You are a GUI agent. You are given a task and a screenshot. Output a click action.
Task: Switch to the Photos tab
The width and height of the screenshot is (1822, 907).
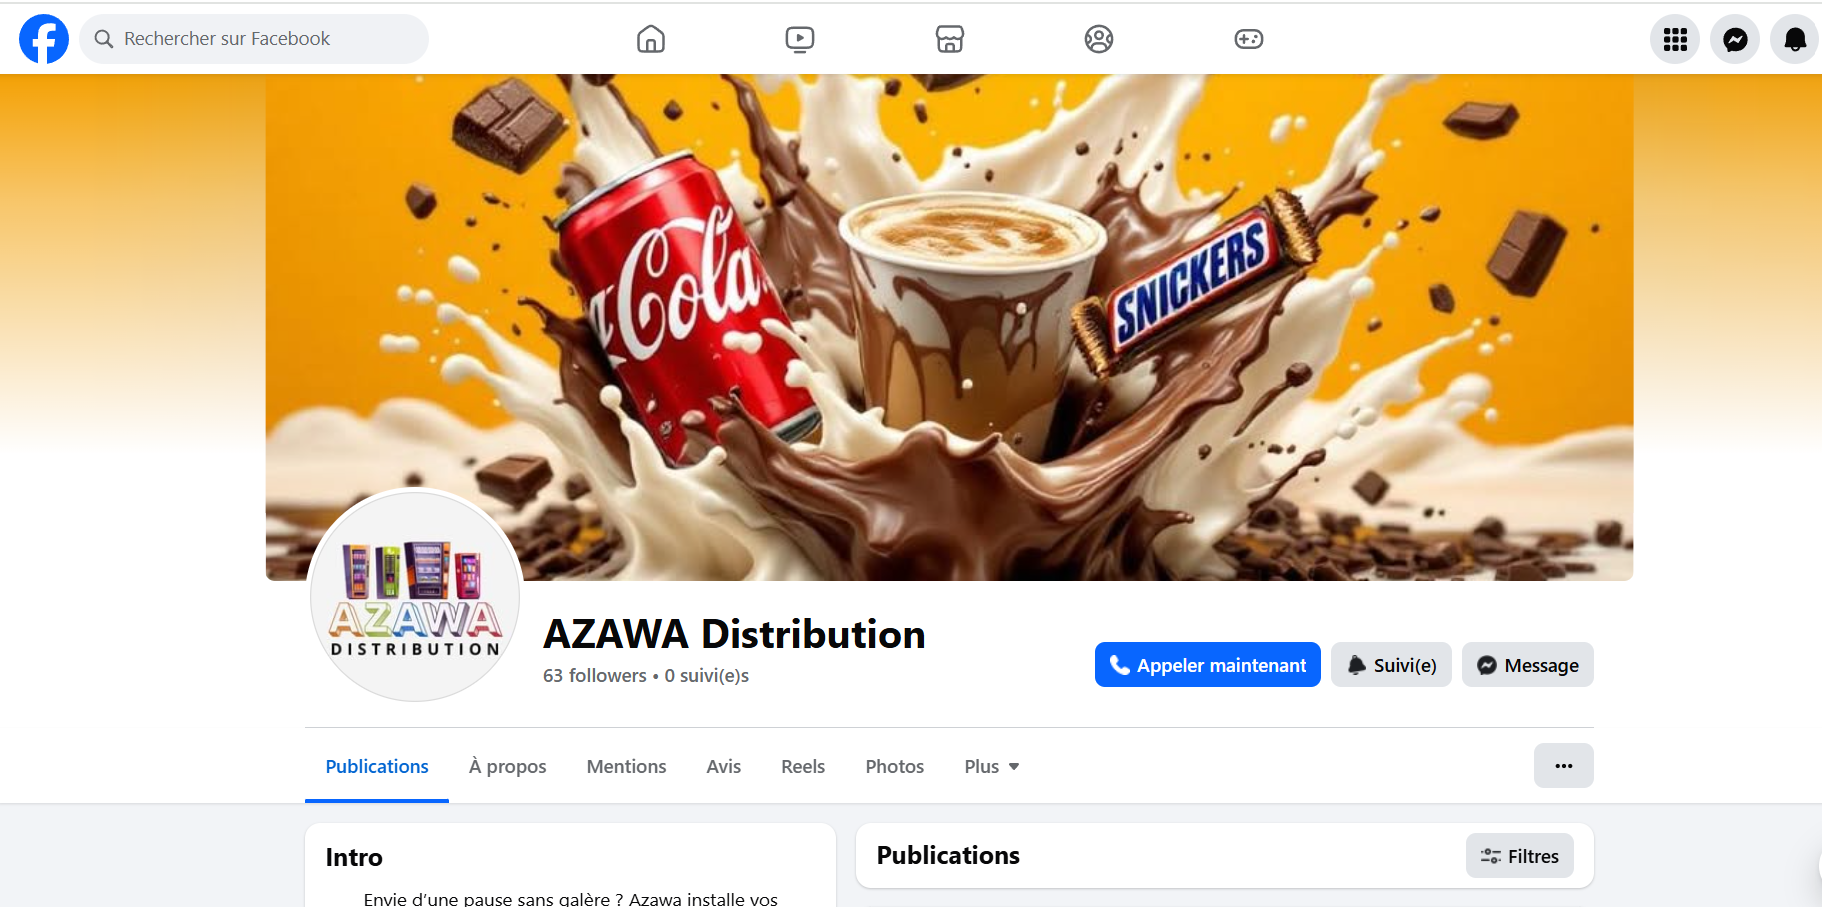coord(895,766)
